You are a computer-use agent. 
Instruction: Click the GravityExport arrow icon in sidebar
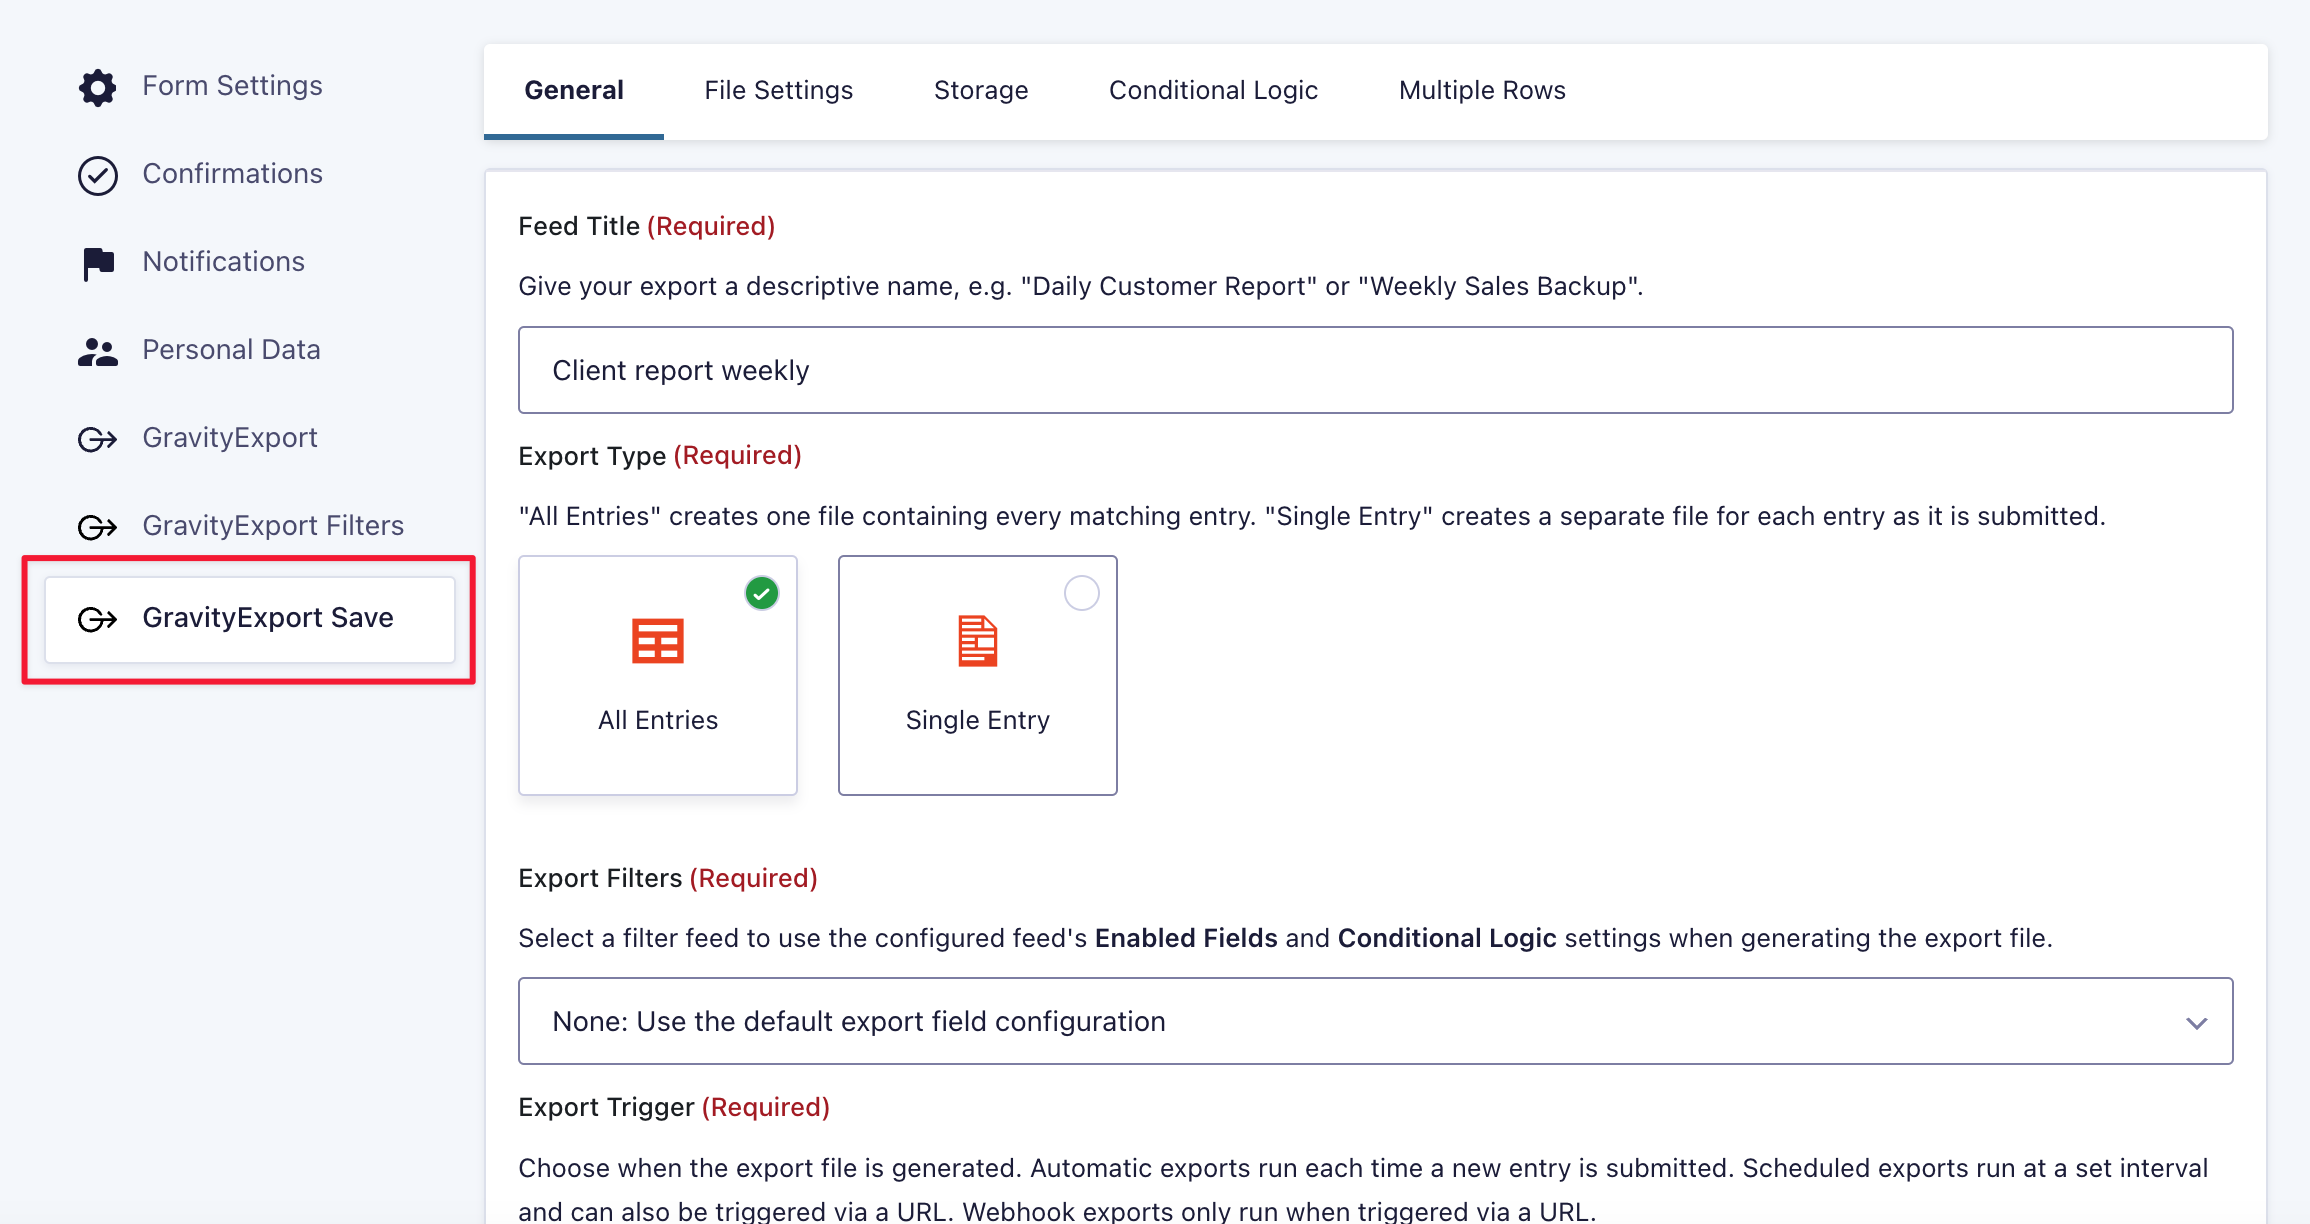[97, 439]
